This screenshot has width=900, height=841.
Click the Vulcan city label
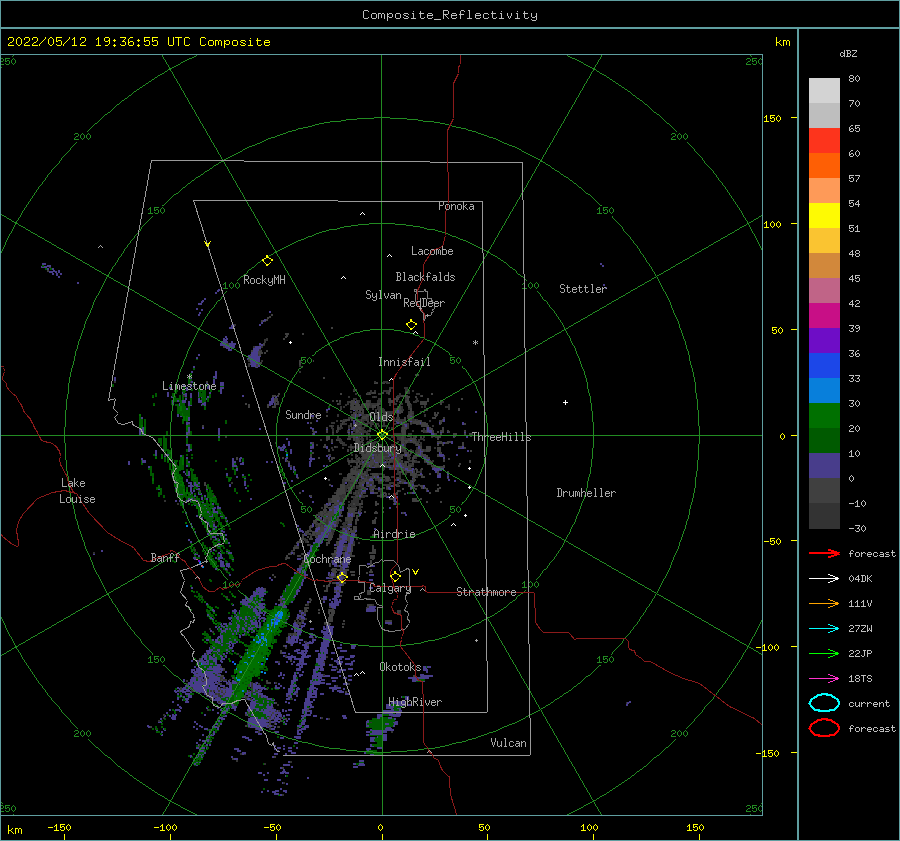[509, 743]
